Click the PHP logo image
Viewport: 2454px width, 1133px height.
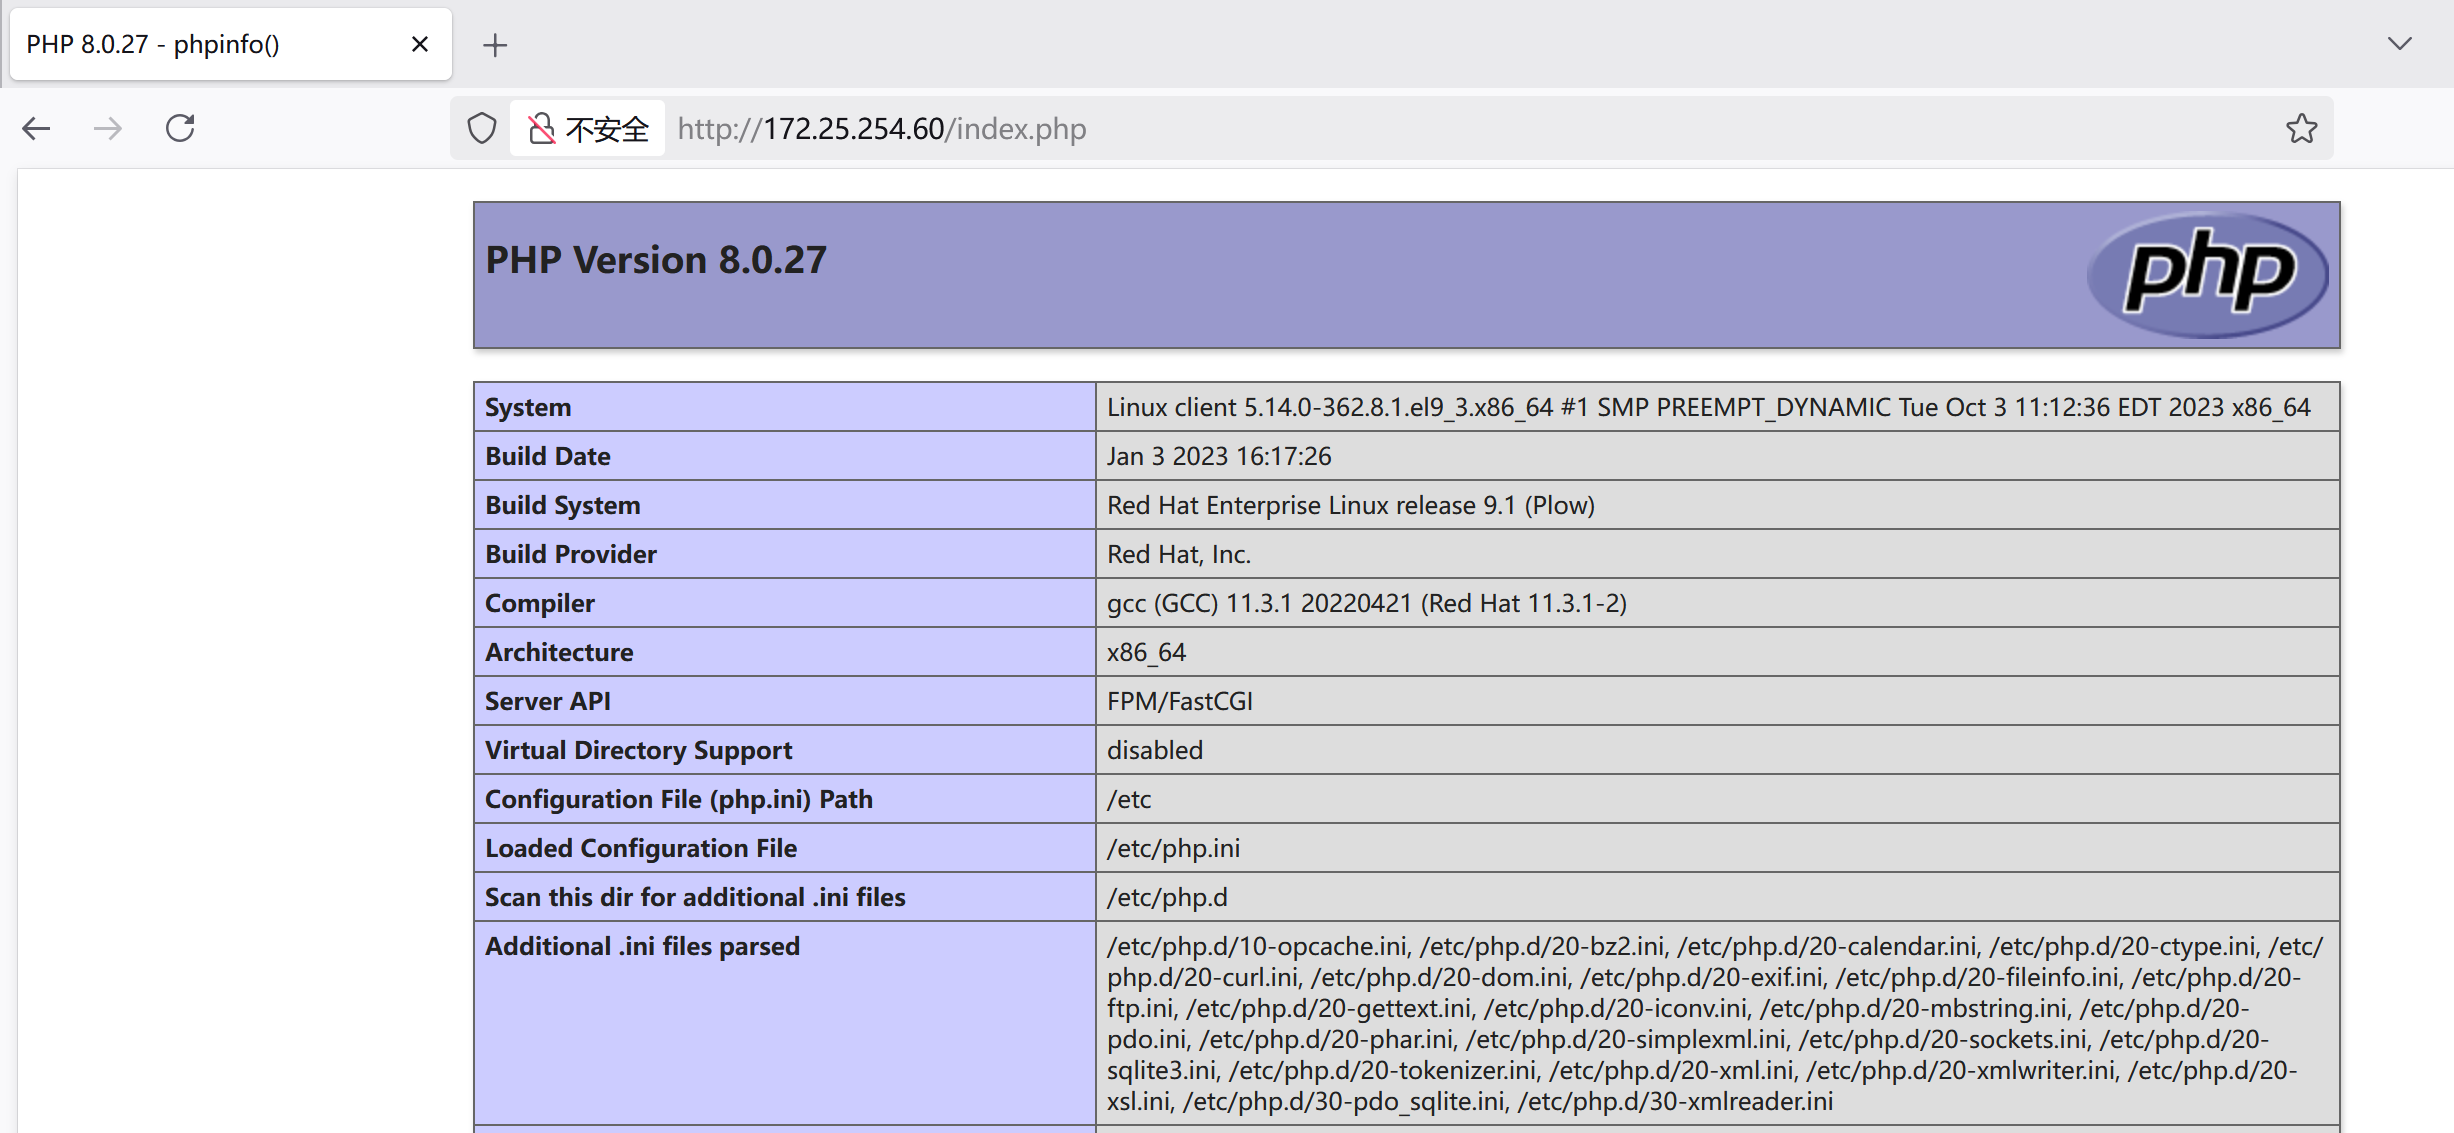pos(2208,274)
